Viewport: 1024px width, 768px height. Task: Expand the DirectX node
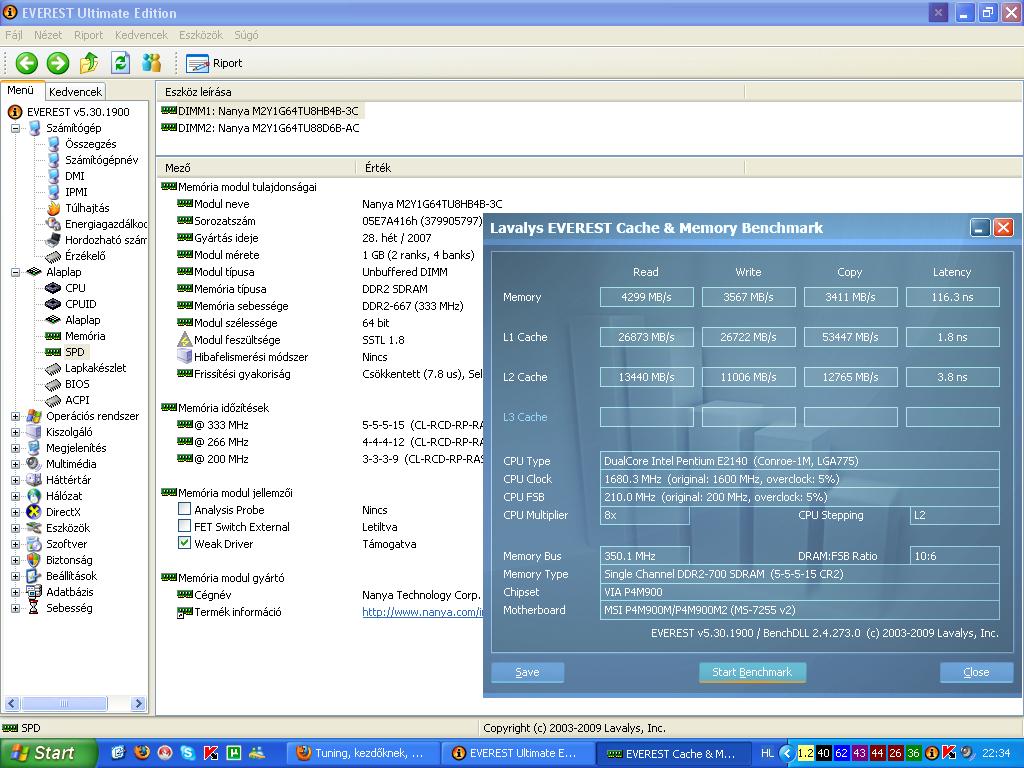click(15, 512)
